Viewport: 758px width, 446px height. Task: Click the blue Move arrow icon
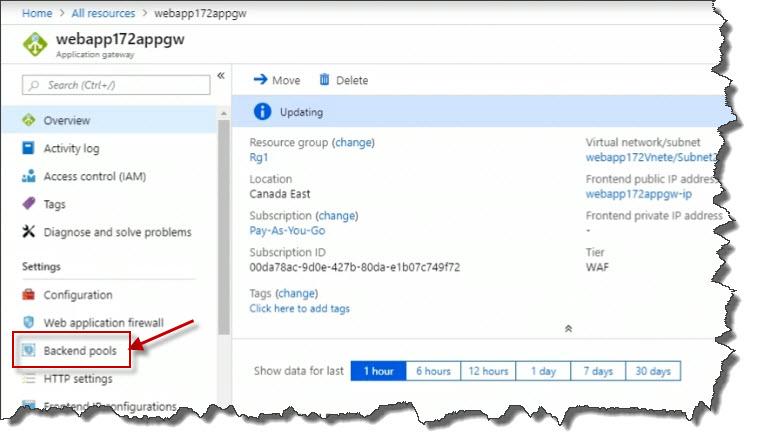[261, 79]
